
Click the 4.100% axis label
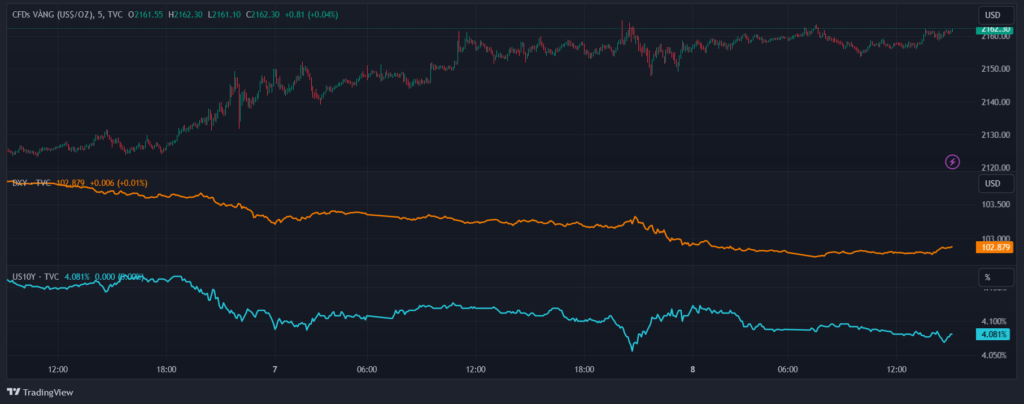click(x=994, y=321)
